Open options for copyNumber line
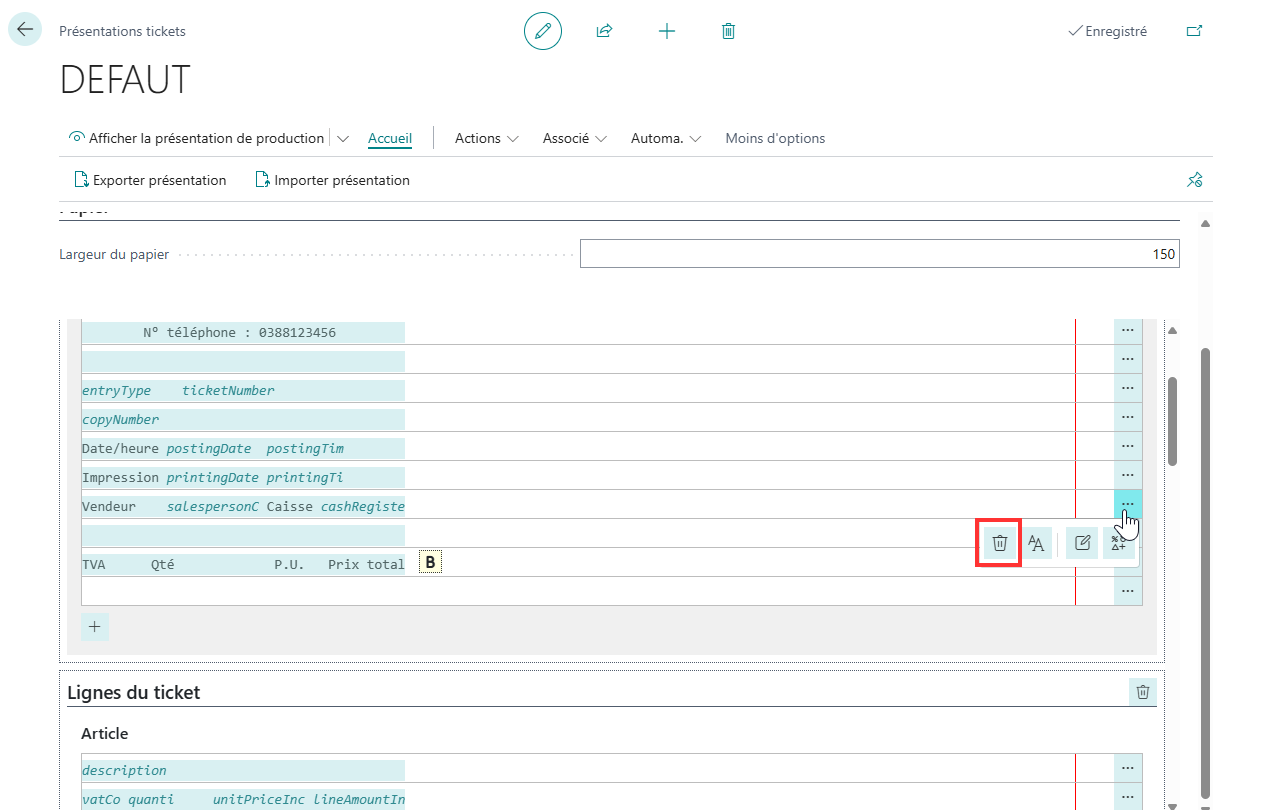Image resolution: width=1280 pixels, height=810 pixels. [x=1128, y=417]
